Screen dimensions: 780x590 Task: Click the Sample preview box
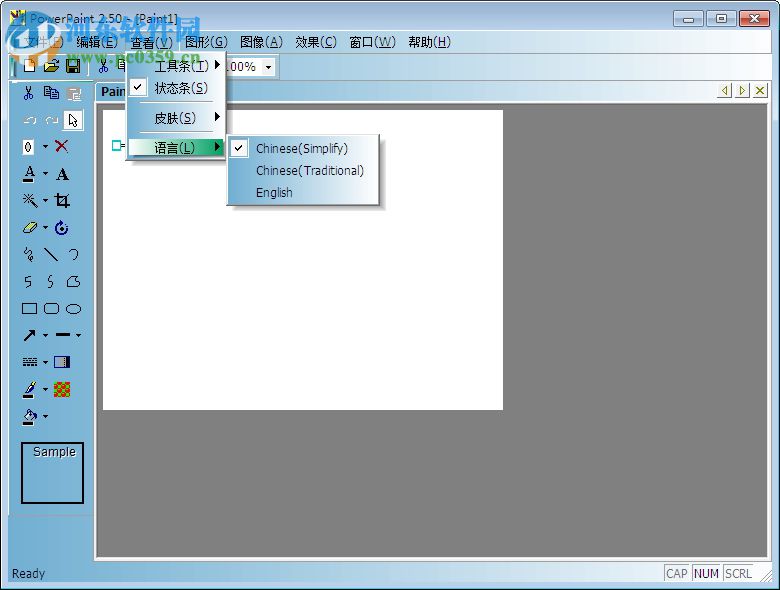52,473
